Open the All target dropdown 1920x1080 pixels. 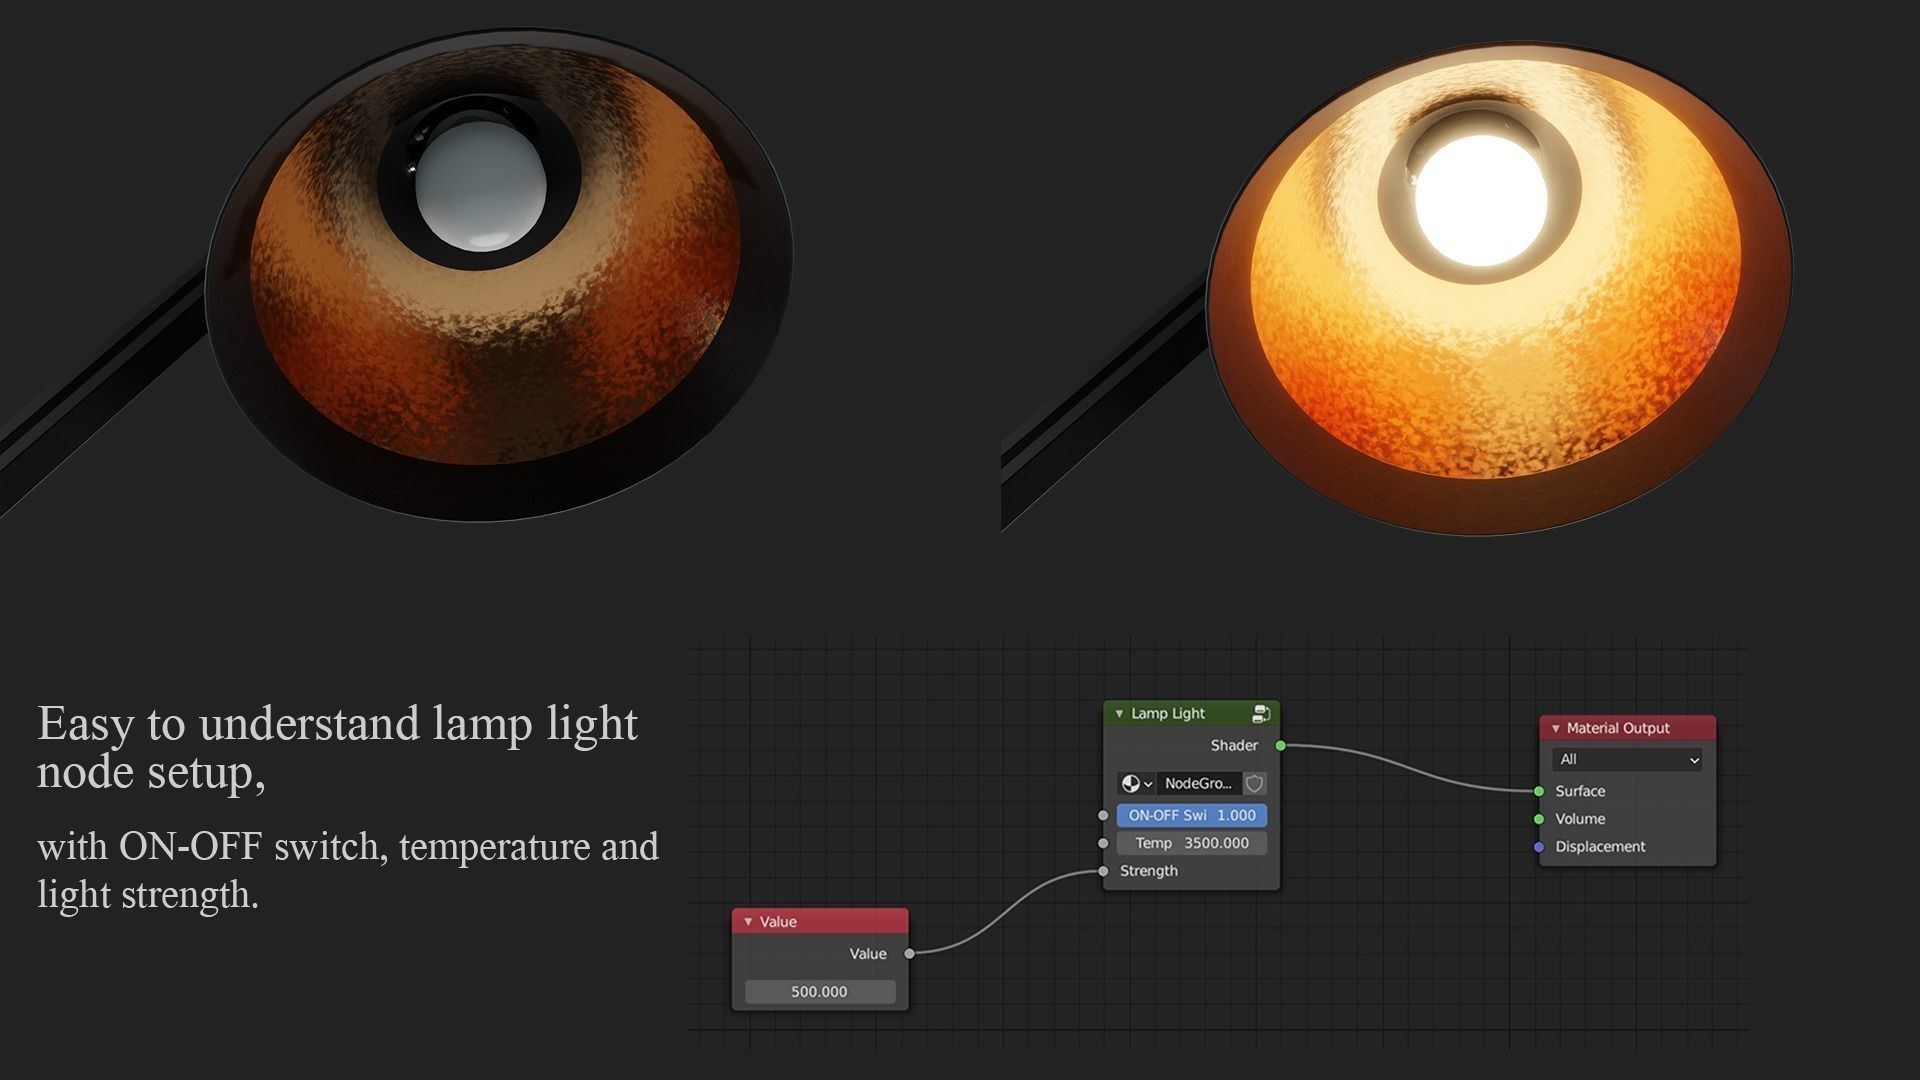[1627, 760]
